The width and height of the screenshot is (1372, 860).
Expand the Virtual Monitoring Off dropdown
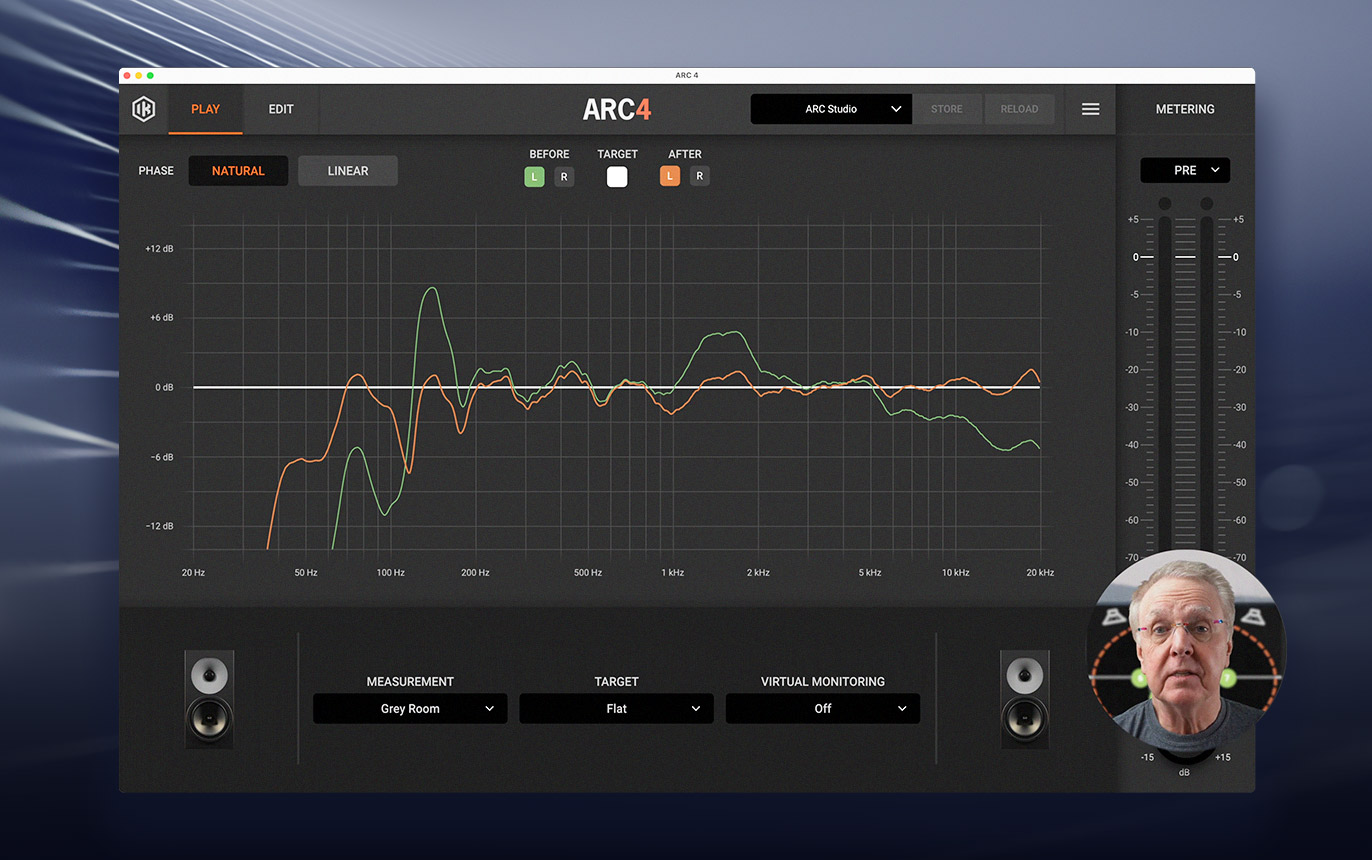pyautogui.click(x=822, y=709)
